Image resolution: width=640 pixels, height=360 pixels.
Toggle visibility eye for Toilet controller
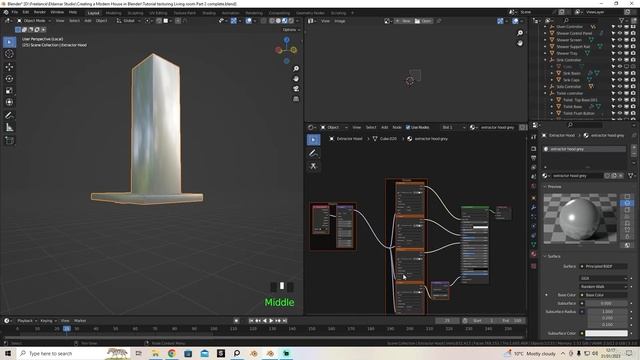(x=620, y=93)
